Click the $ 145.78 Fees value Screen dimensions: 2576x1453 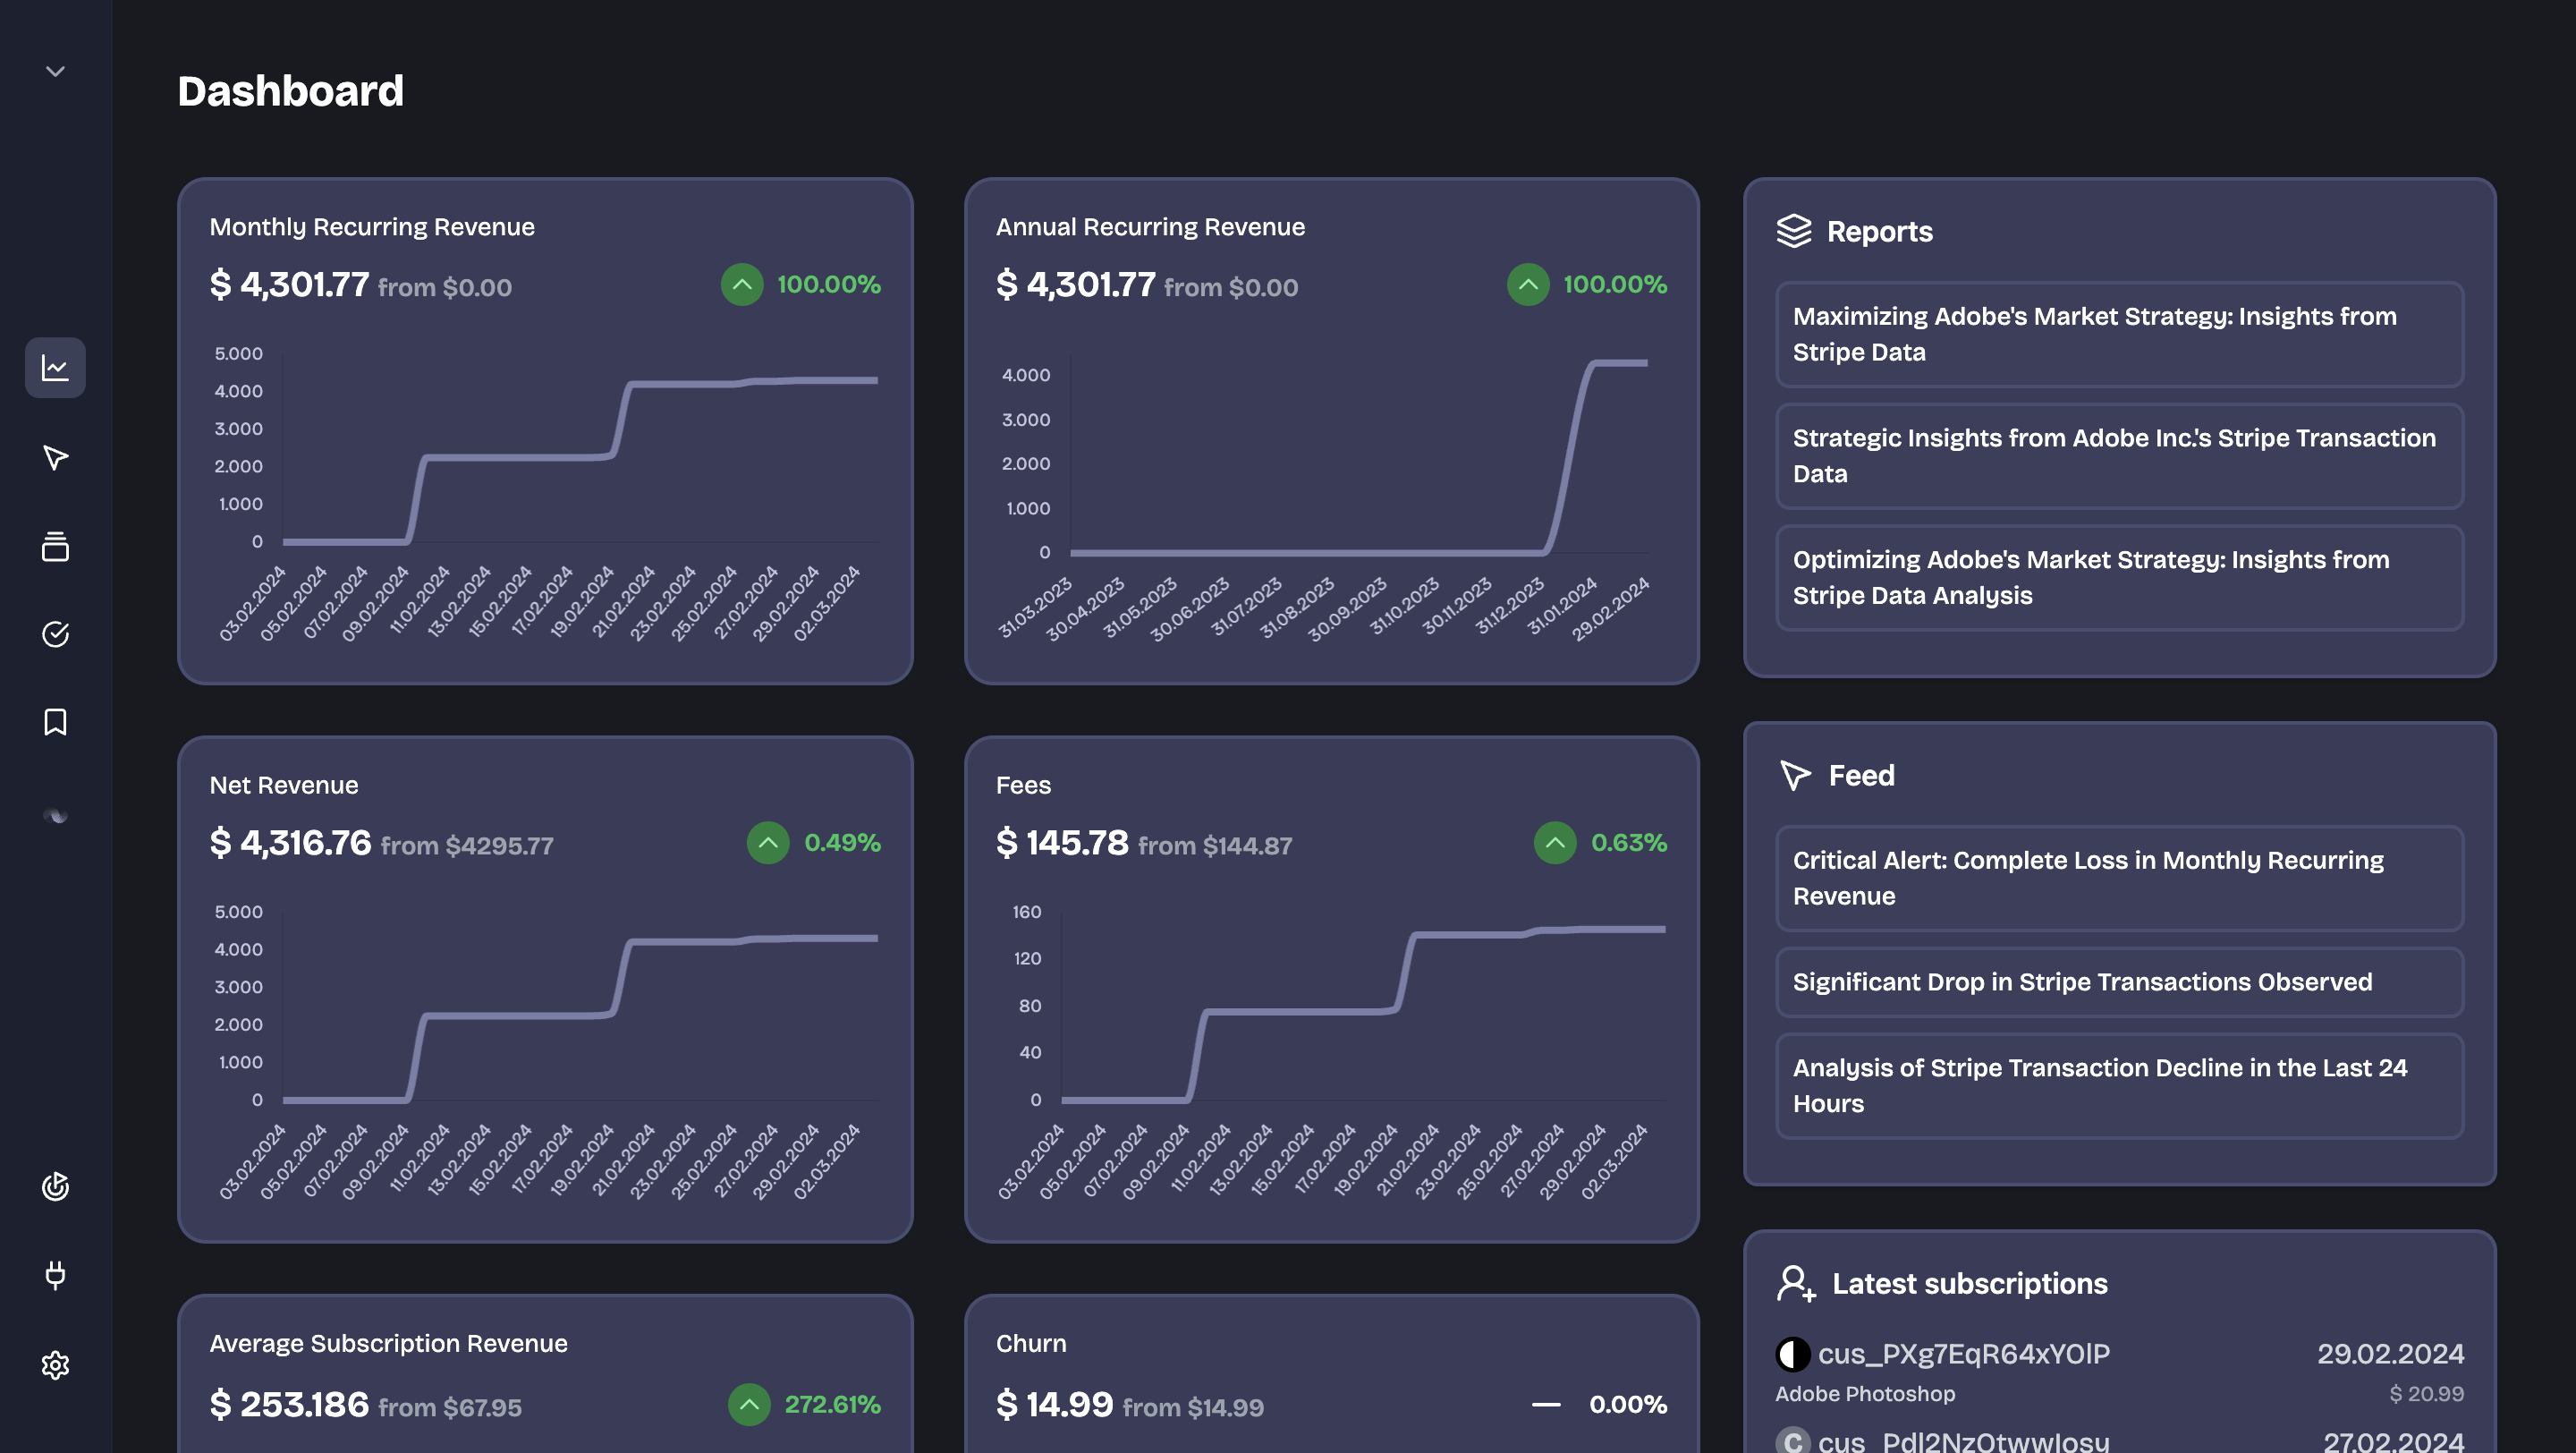(1062, 843)
